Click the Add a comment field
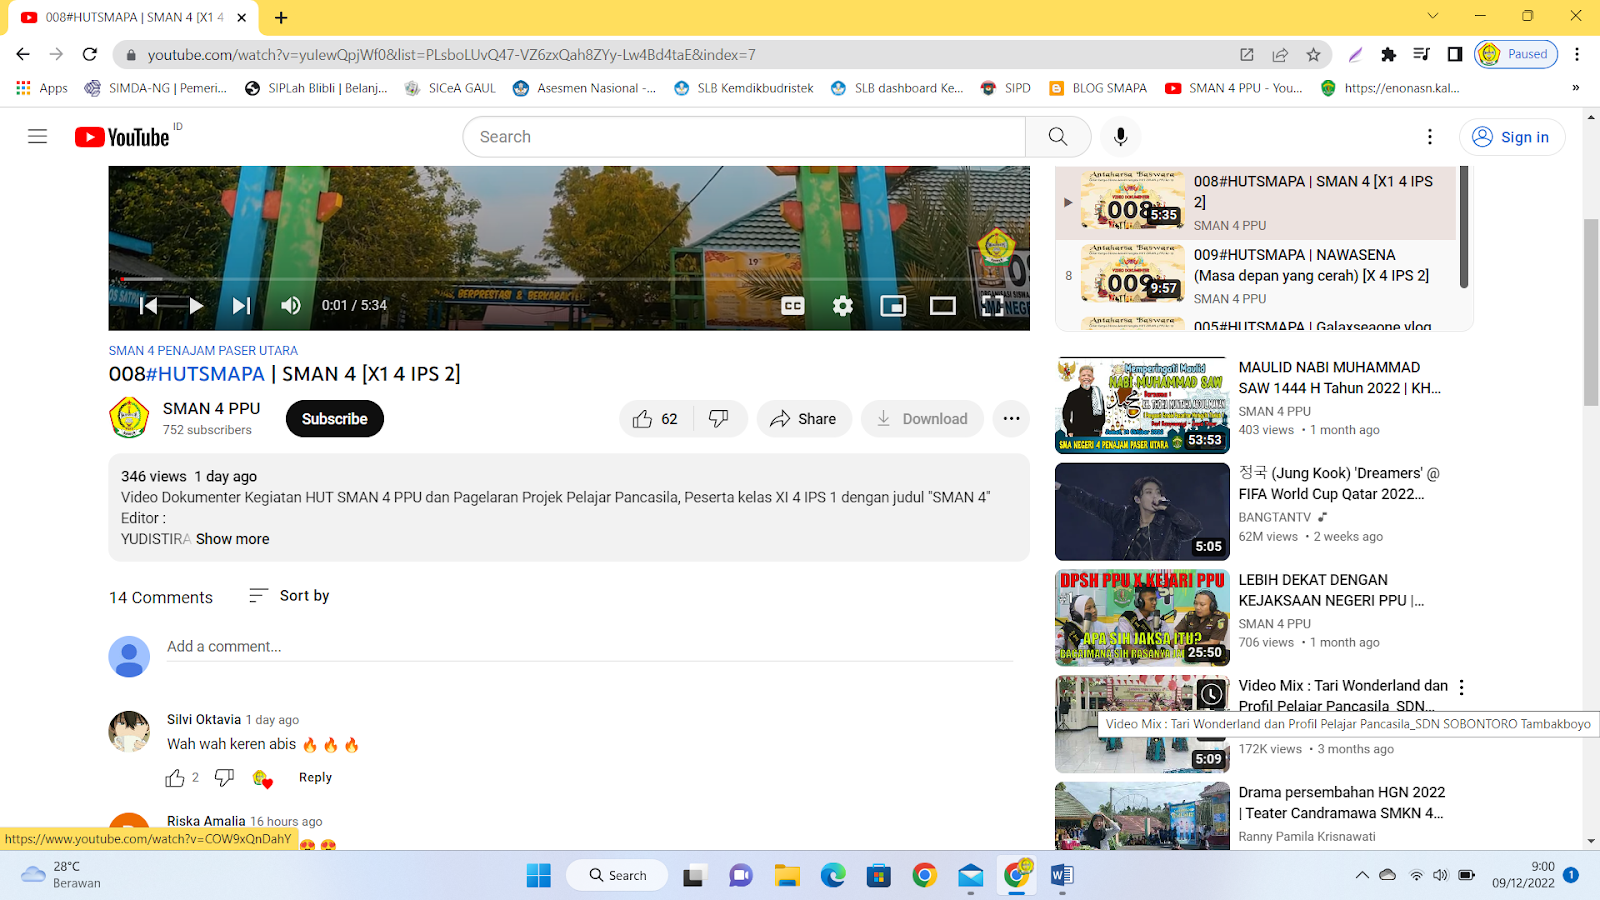This screenshot has height=900, width=1600. (x=590, y=647)
